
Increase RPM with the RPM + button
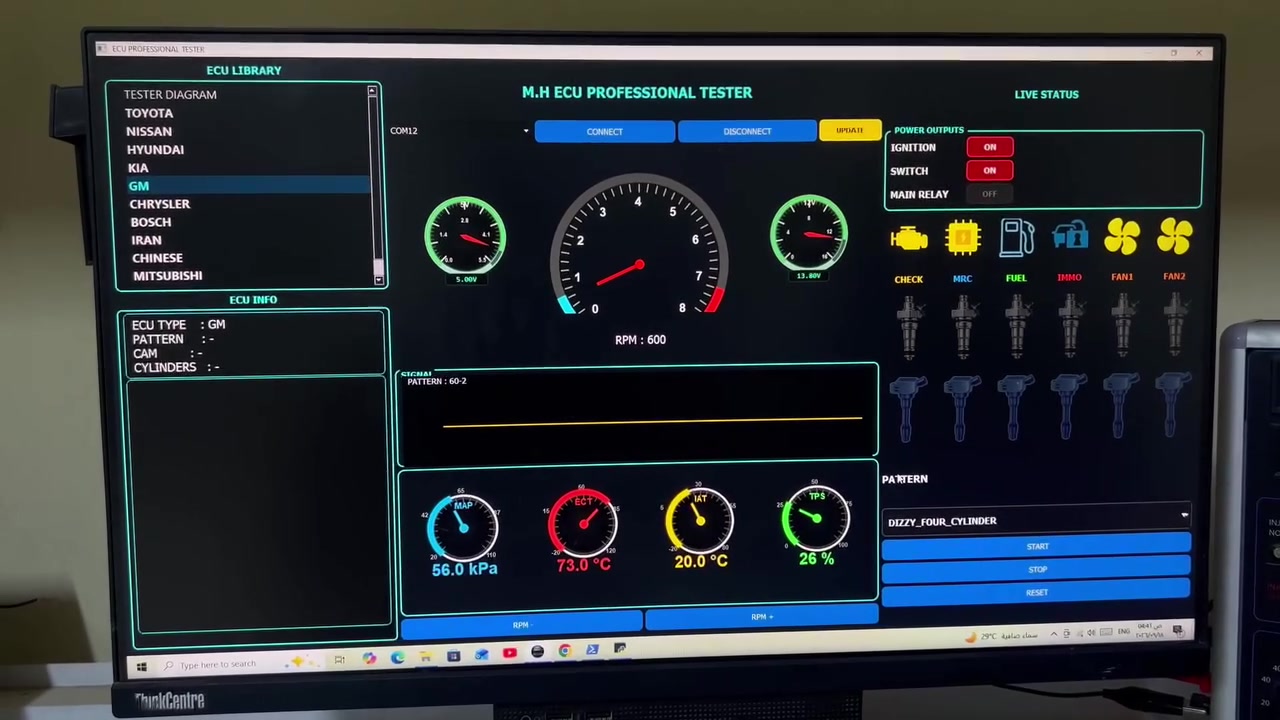(x=762, y=617)
